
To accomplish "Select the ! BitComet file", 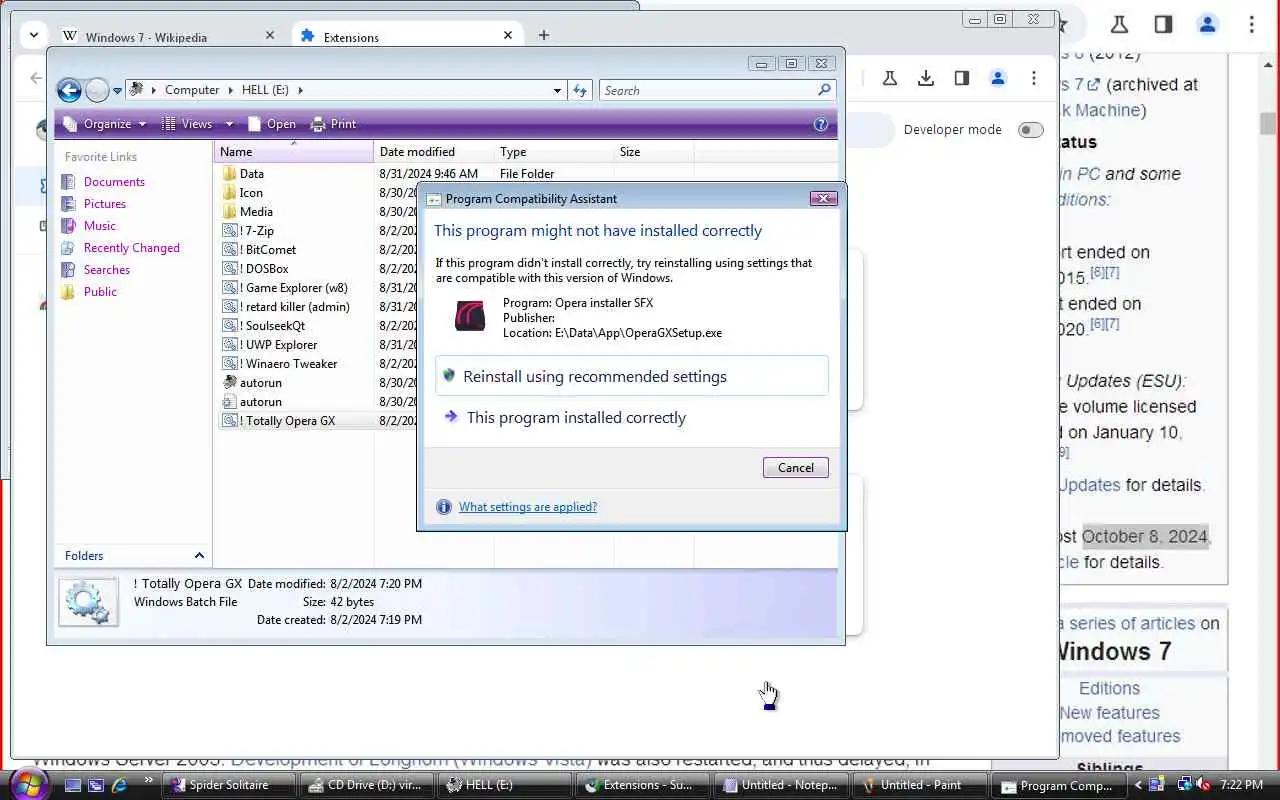I will click(260, 250).
